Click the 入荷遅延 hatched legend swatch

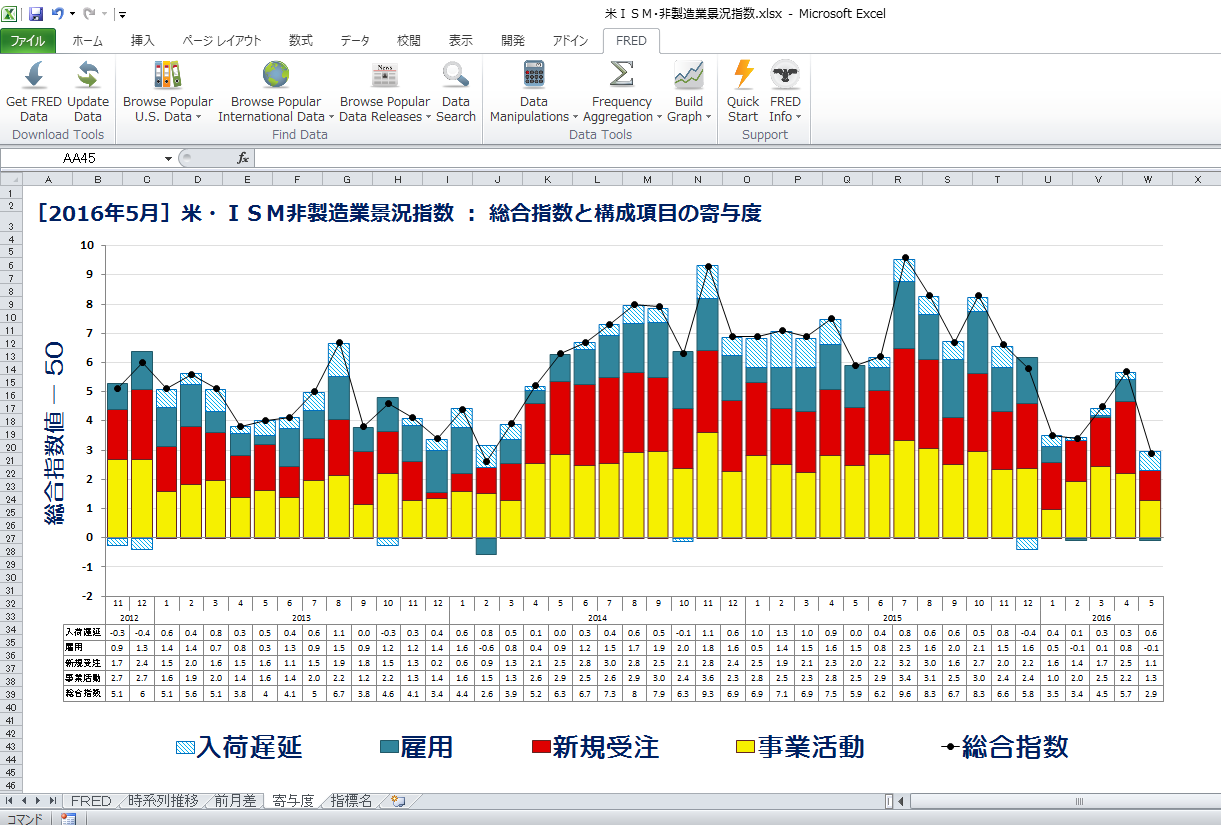184,747
